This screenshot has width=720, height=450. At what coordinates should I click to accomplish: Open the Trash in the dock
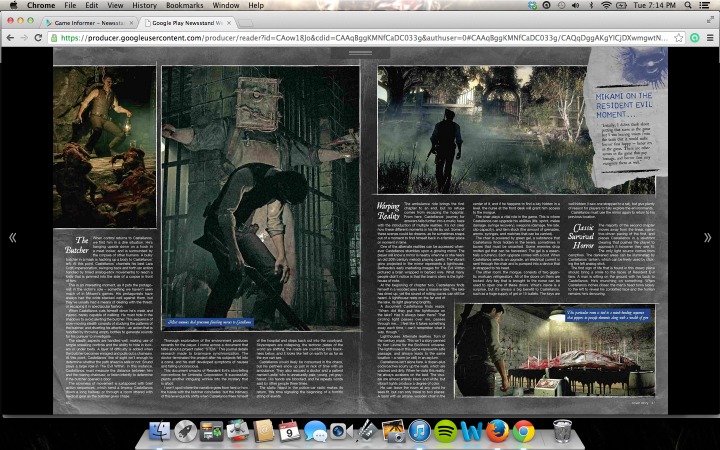click(562, 431)
